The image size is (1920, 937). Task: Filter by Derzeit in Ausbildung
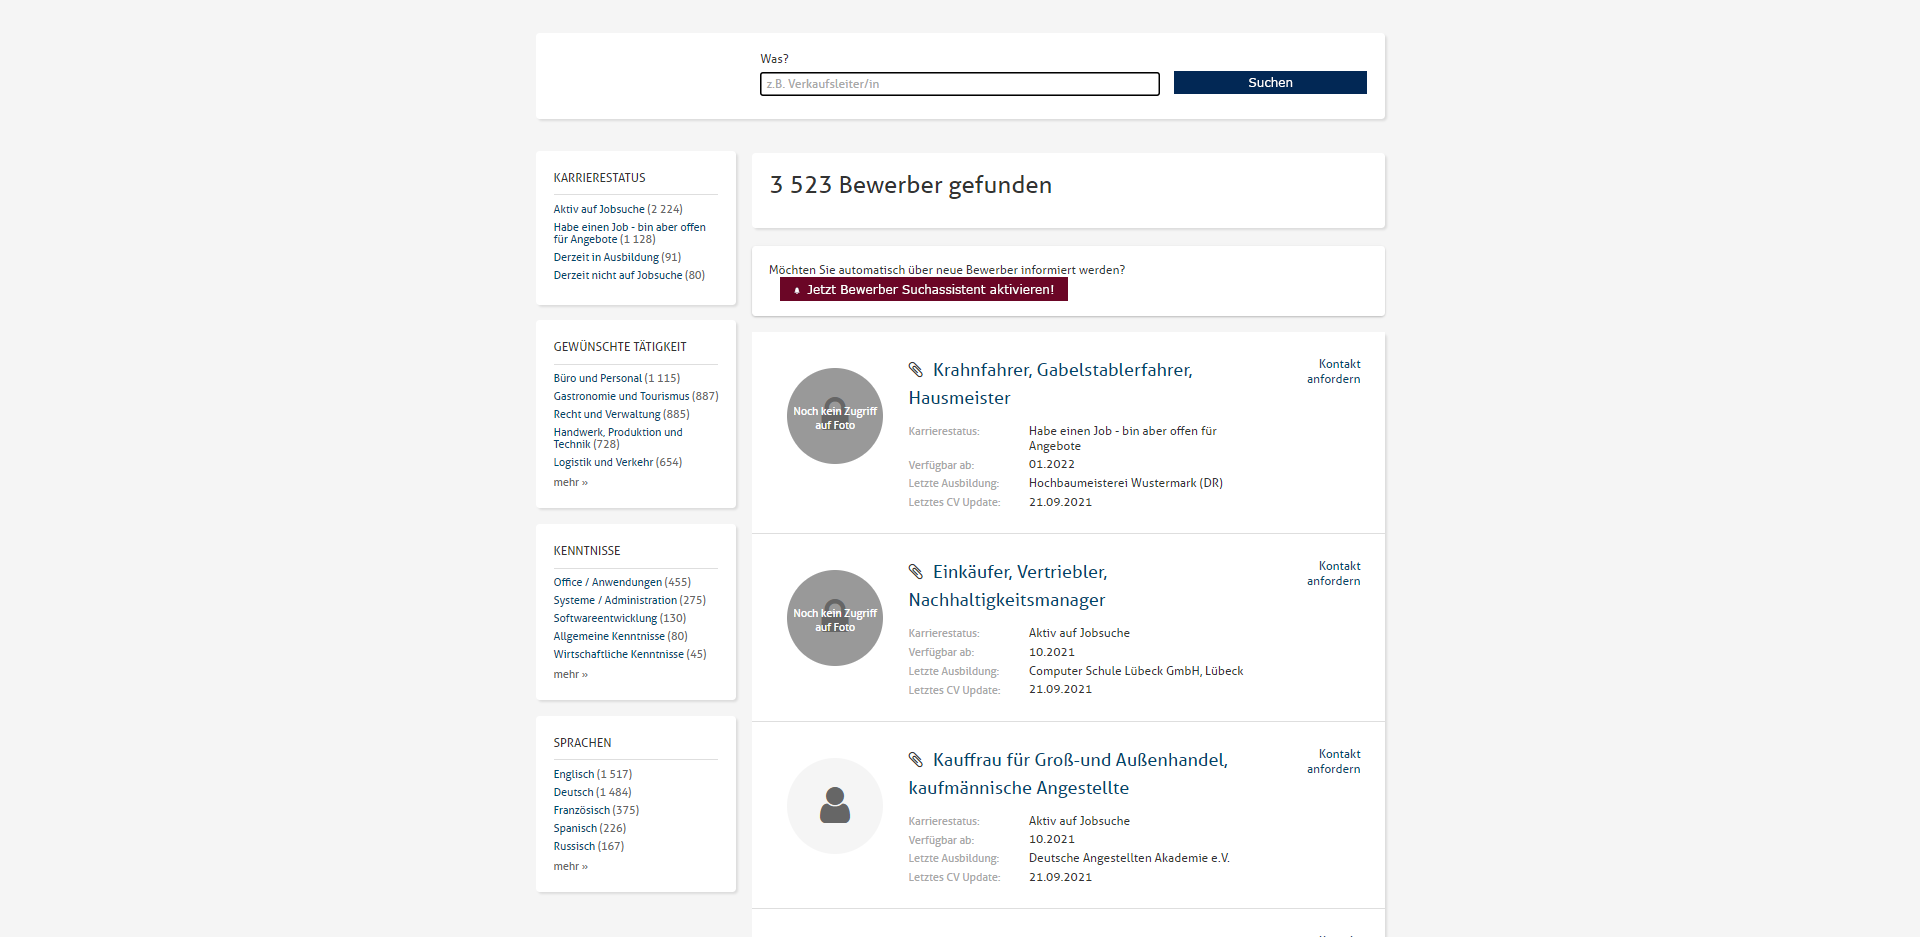click(x=606, y=258)
